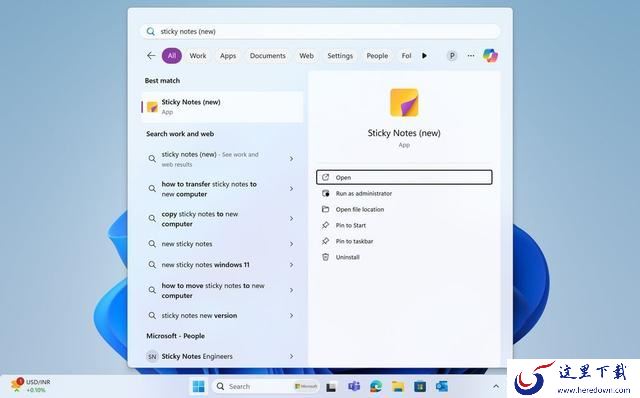Click the taskbar Search box
Viewport: 640px width, 398px height.
[267, 386]
